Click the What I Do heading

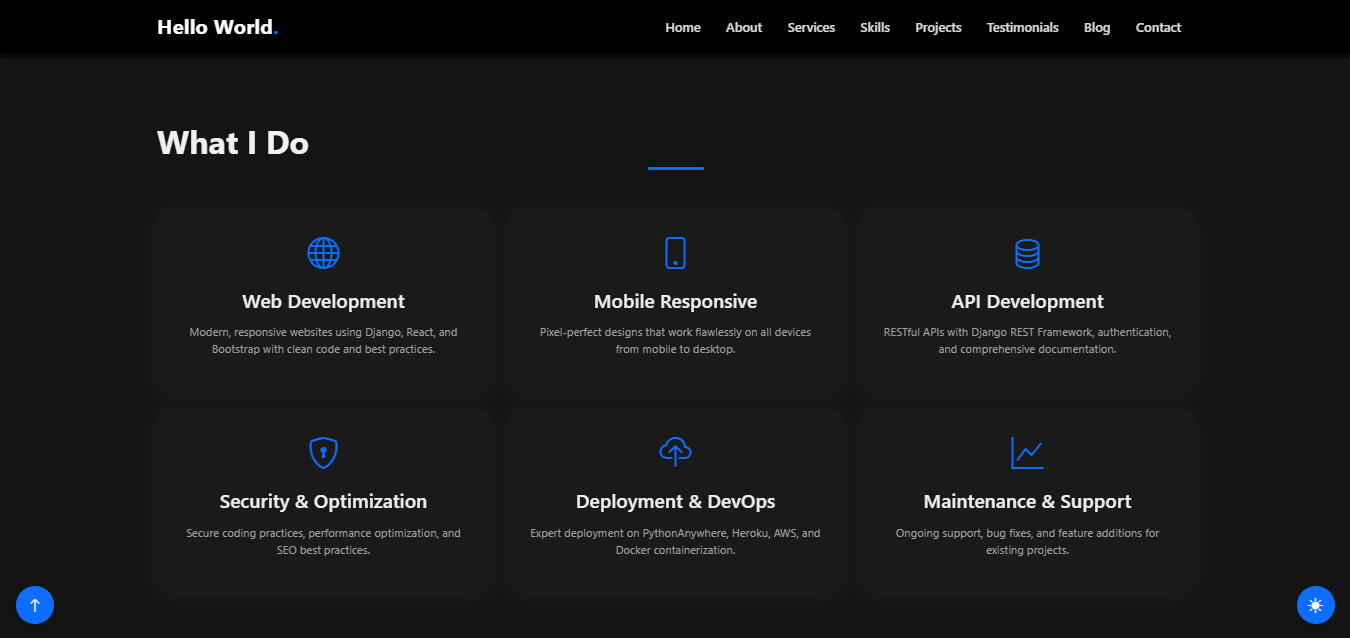(233, 143)
